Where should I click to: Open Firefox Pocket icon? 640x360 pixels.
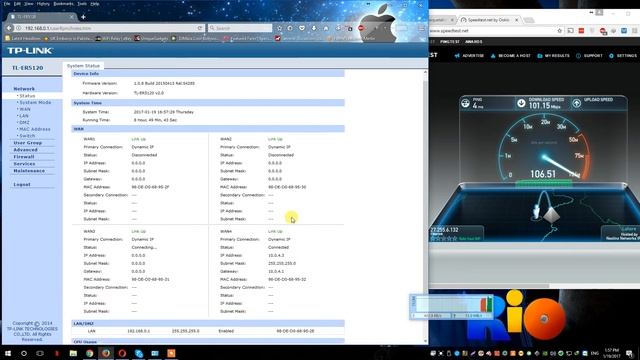coord(302,28)
